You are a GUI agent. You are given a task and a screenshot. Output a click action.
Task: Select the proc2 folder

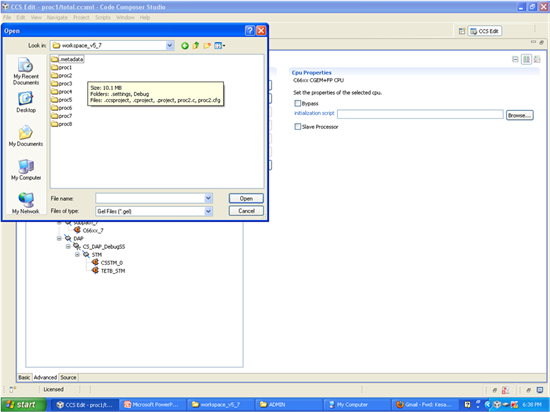coord(61,75)
